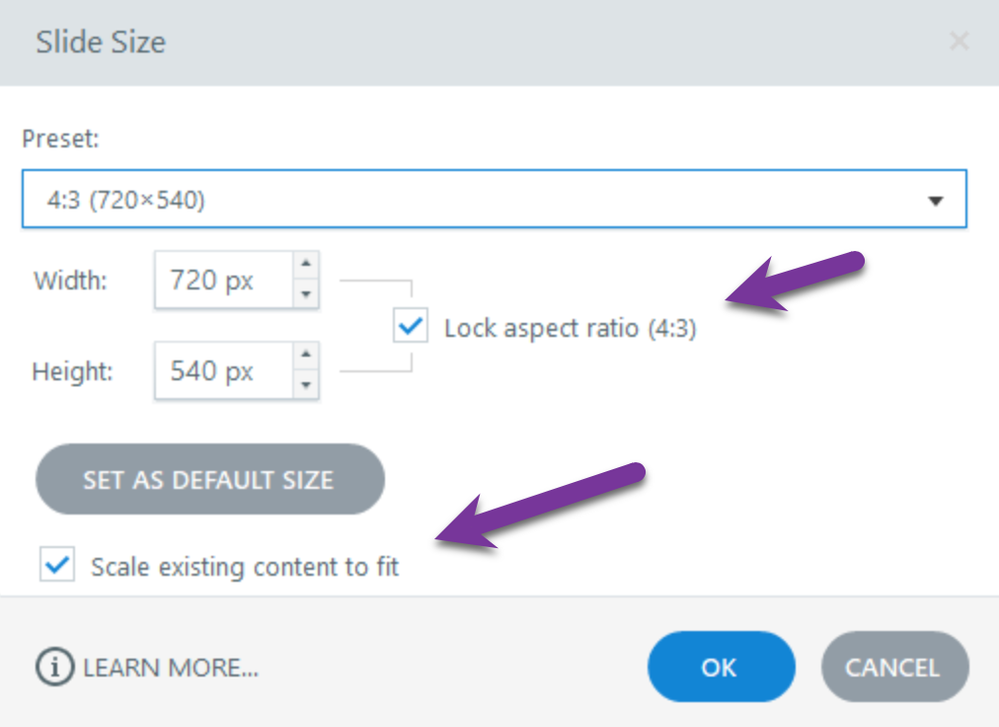Uncheck the Lock aspect ratio checkbox
Image resolution: width=999 pixels, height=727 pixels.
(x=410, y=327)
